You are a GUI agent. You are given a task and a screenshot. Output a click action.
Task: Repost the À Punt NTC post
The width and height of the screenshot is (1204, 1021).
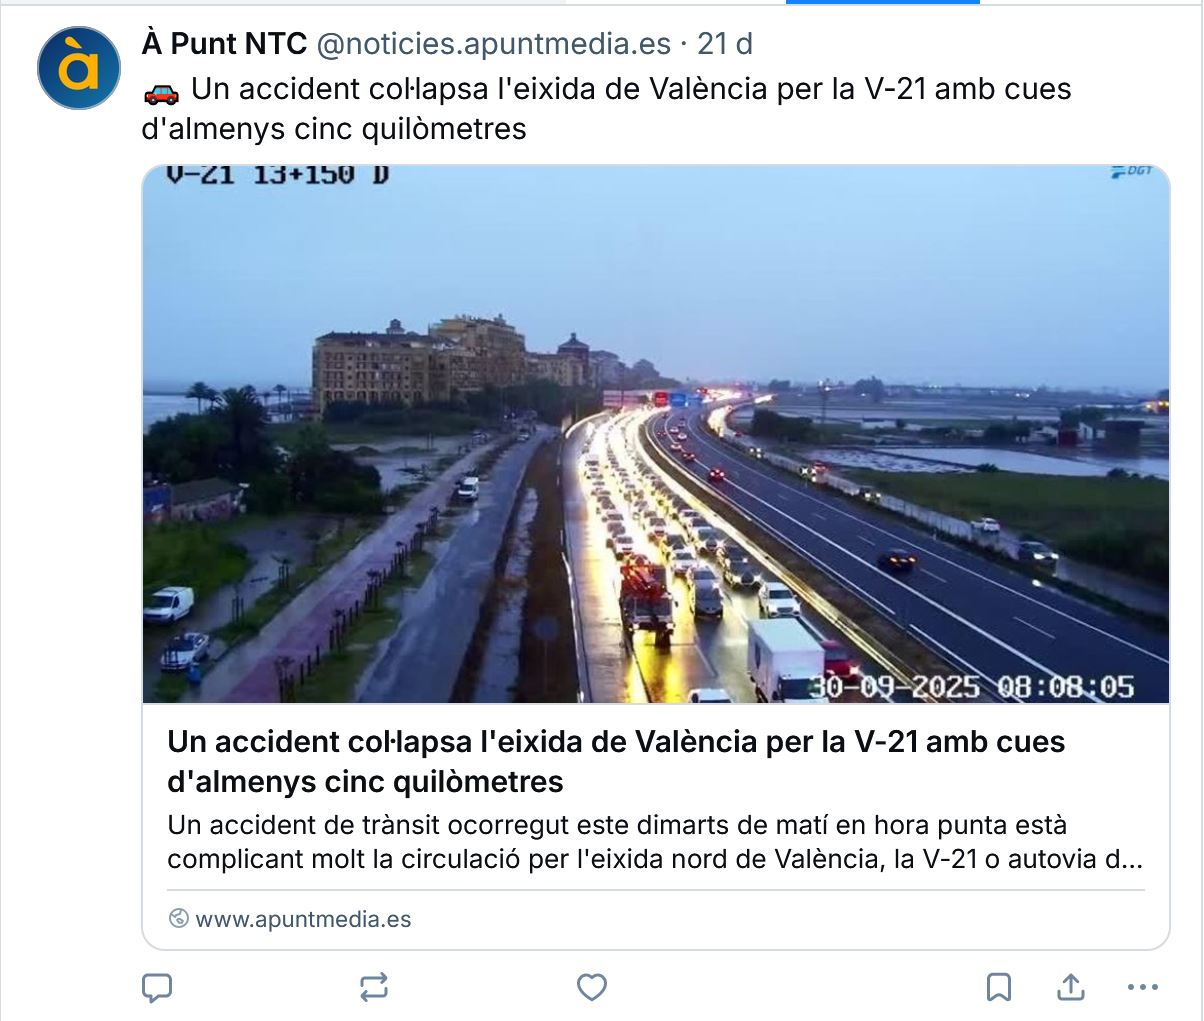[x=374, y=988]
